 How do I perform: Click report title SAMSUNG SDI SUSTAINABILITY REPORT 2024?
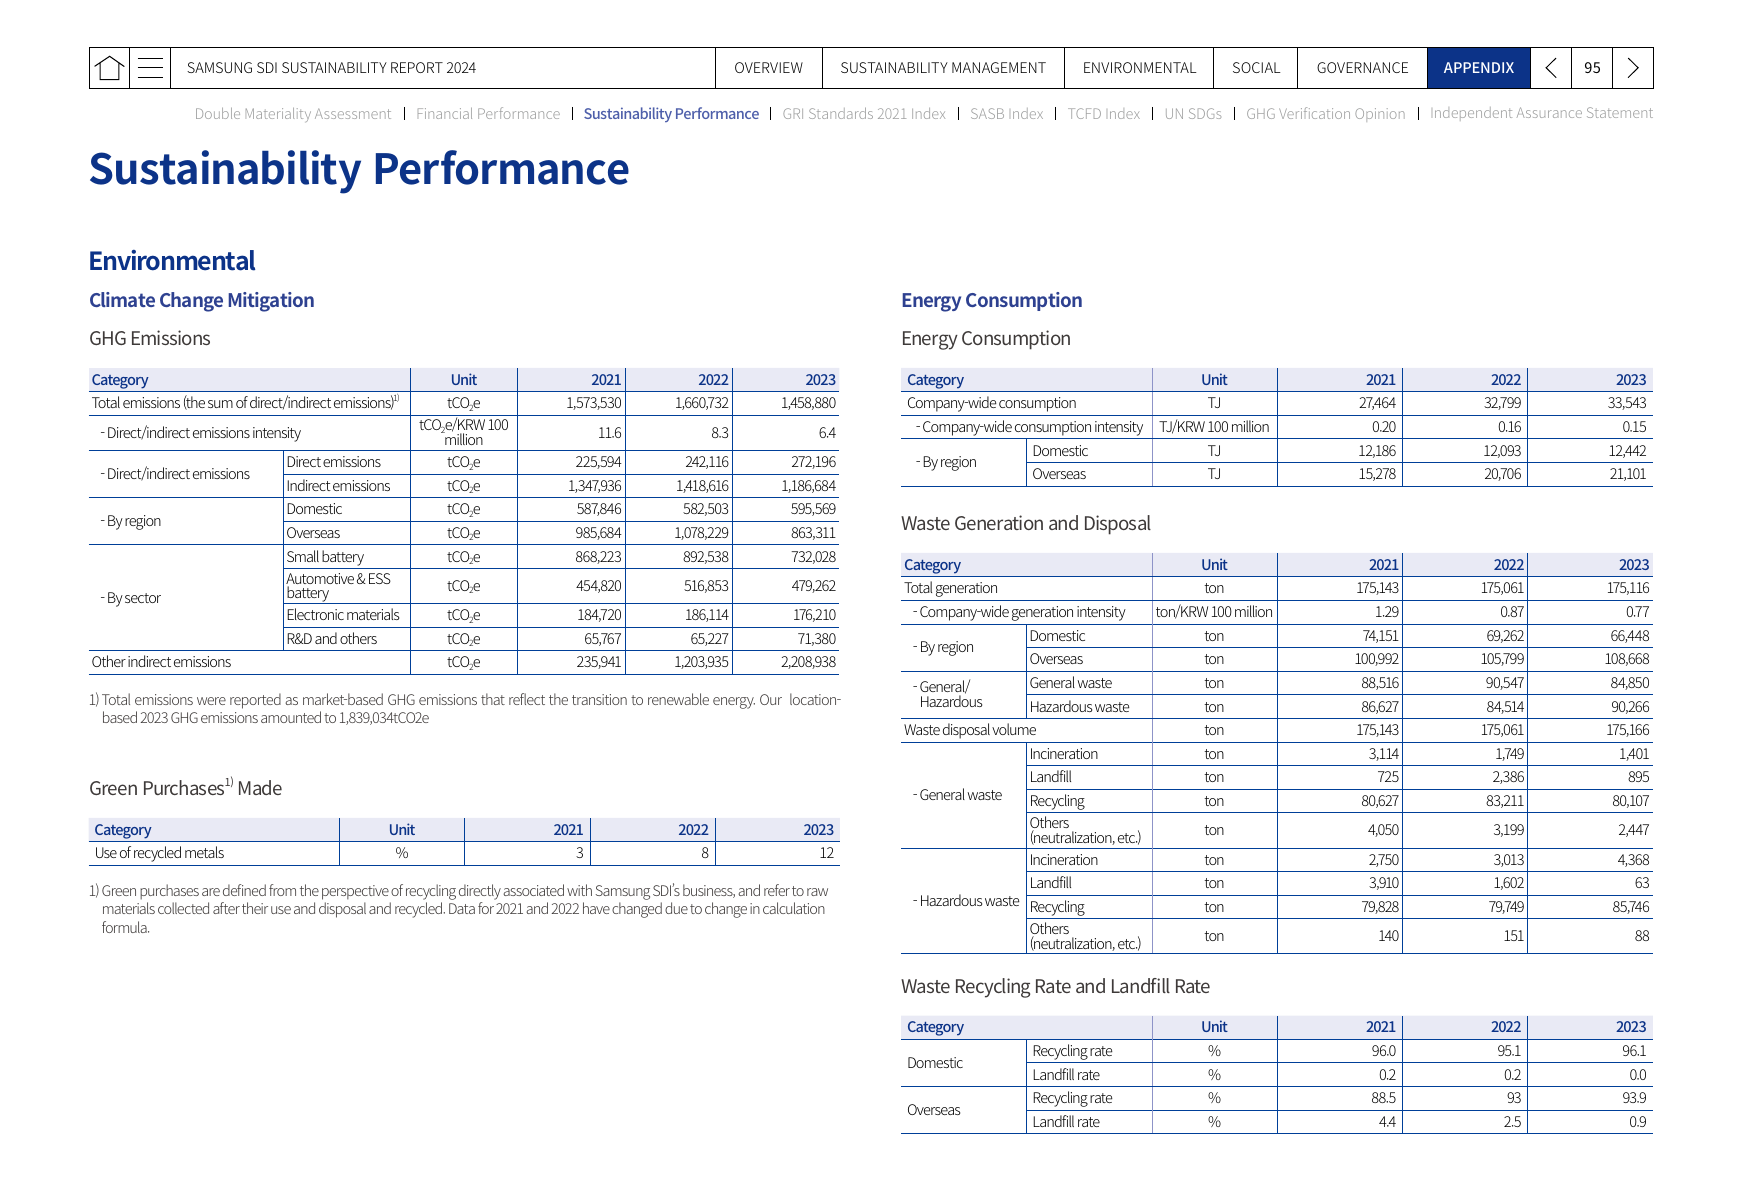pos(331,68)
